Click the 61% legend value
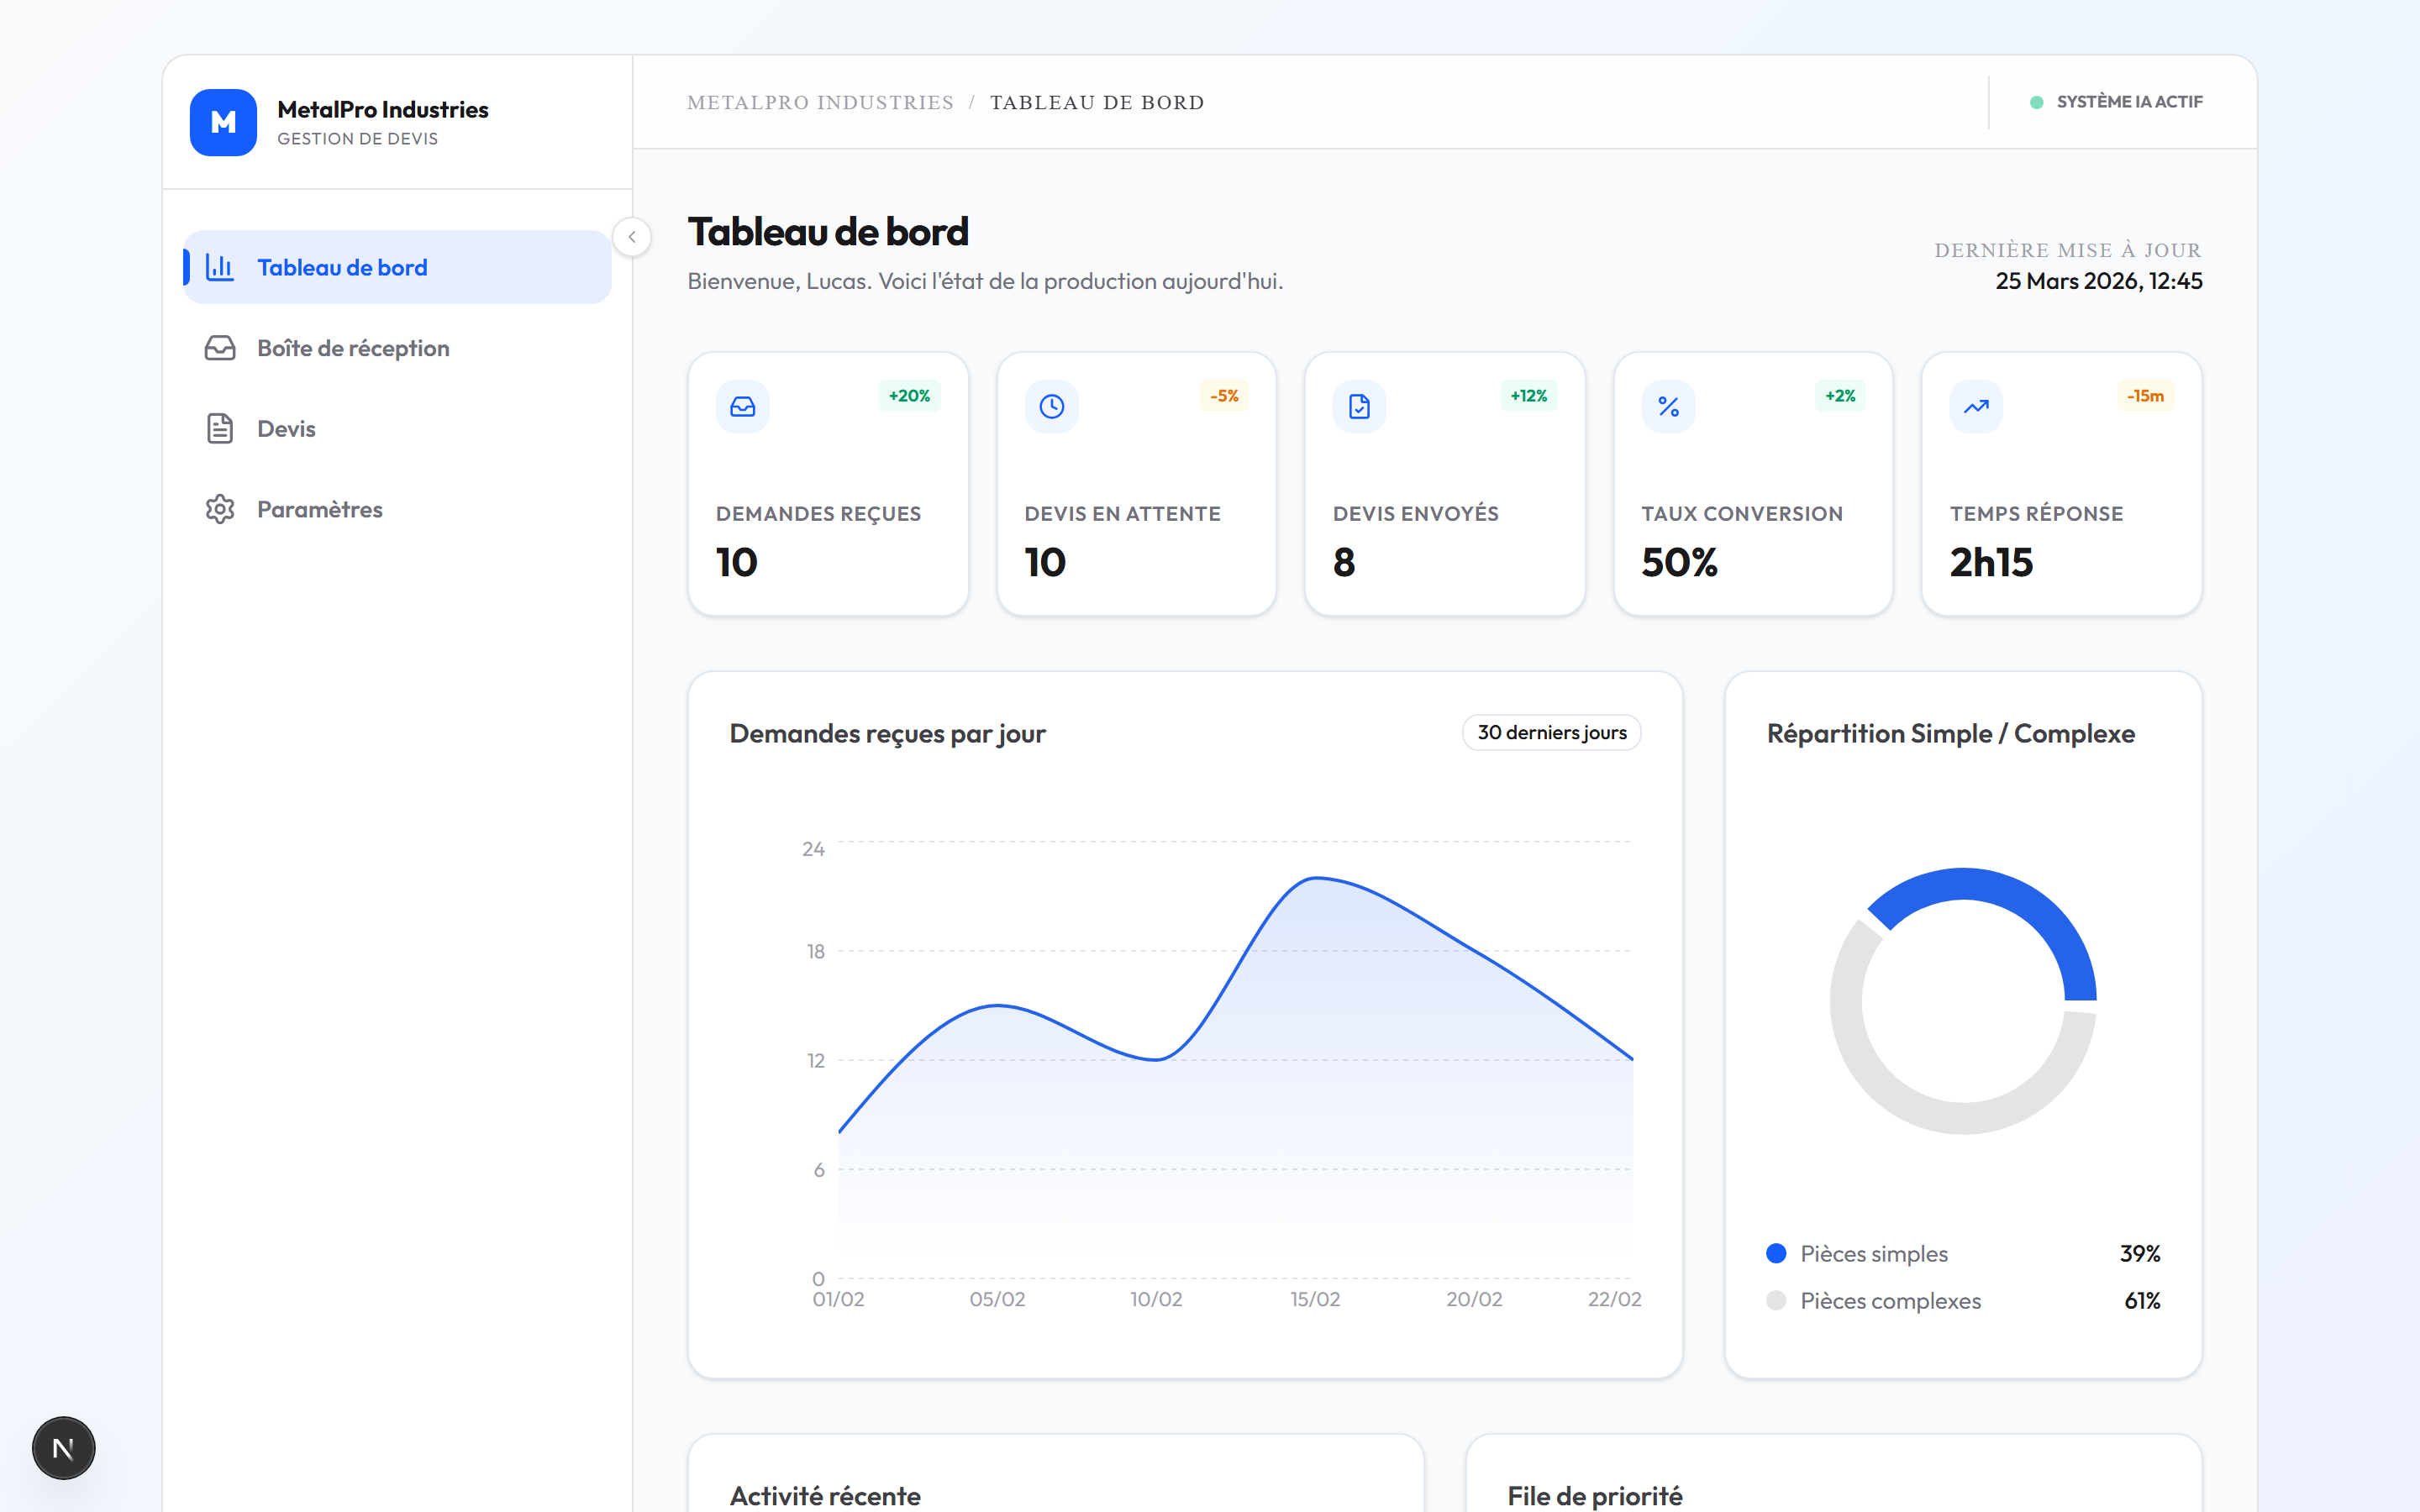This screenshot has width=2420, height=1512. [2142, 1300]
